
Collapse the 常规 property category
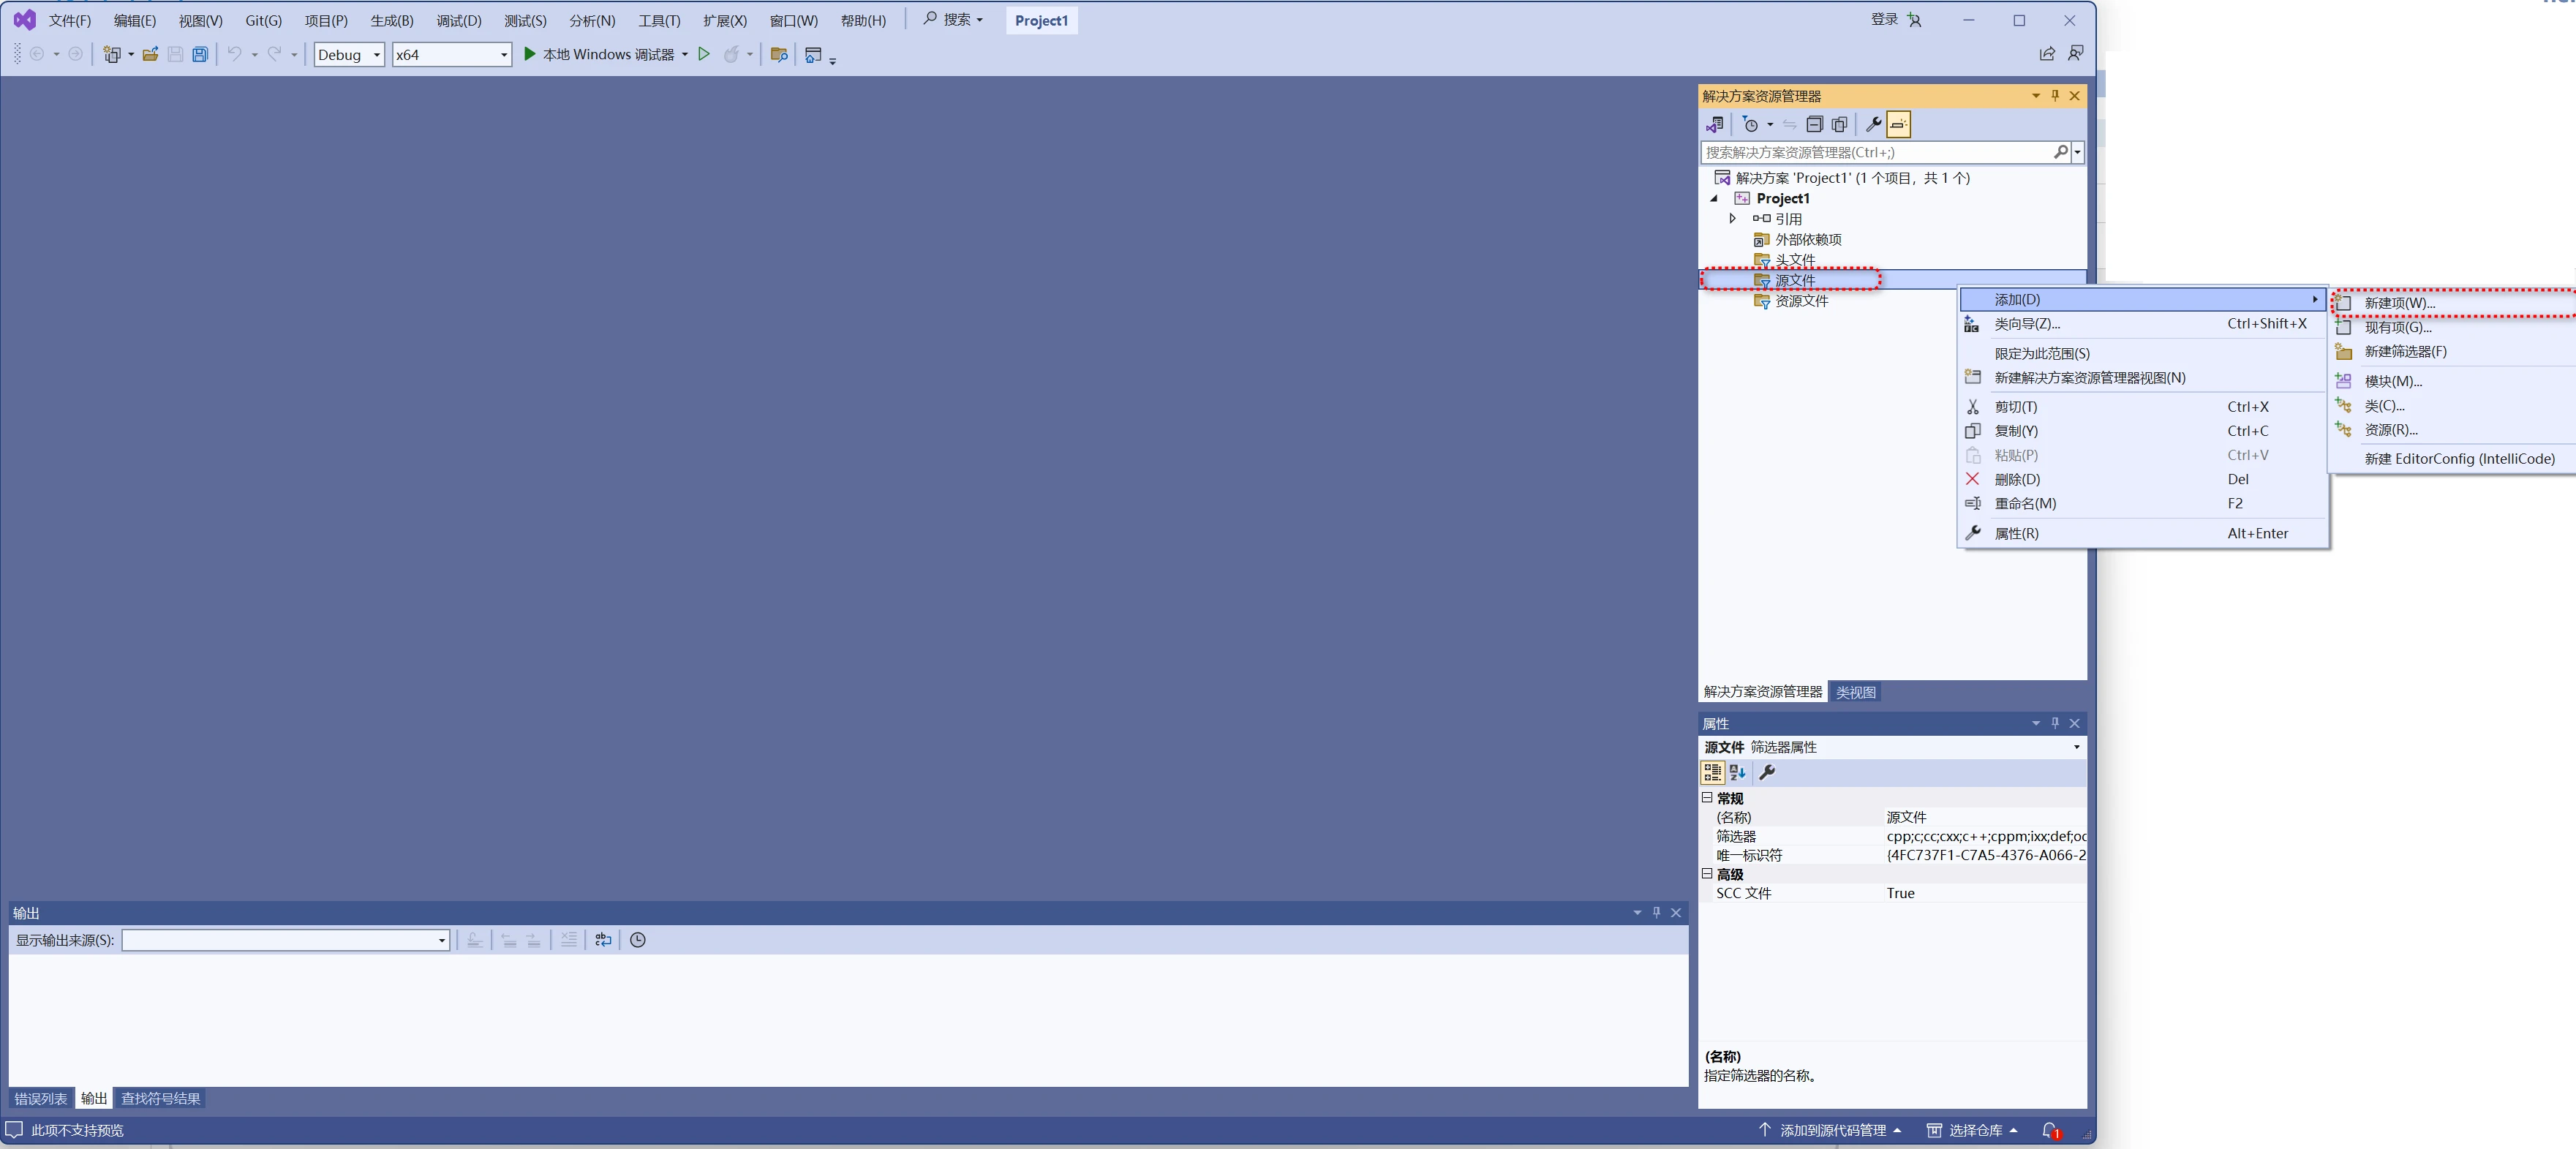click(1707, 798)
